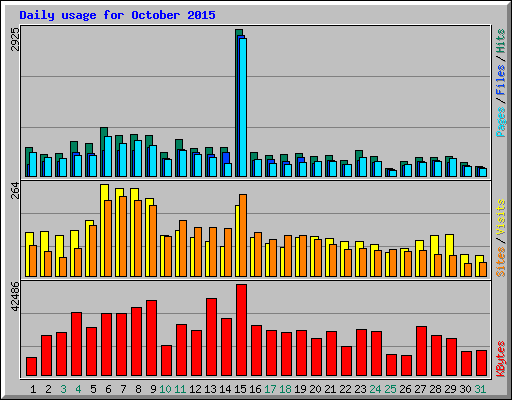This screenshot has width=512, height=400.
Task: Select the 'Hits' legend label
Action: (500, 41)
